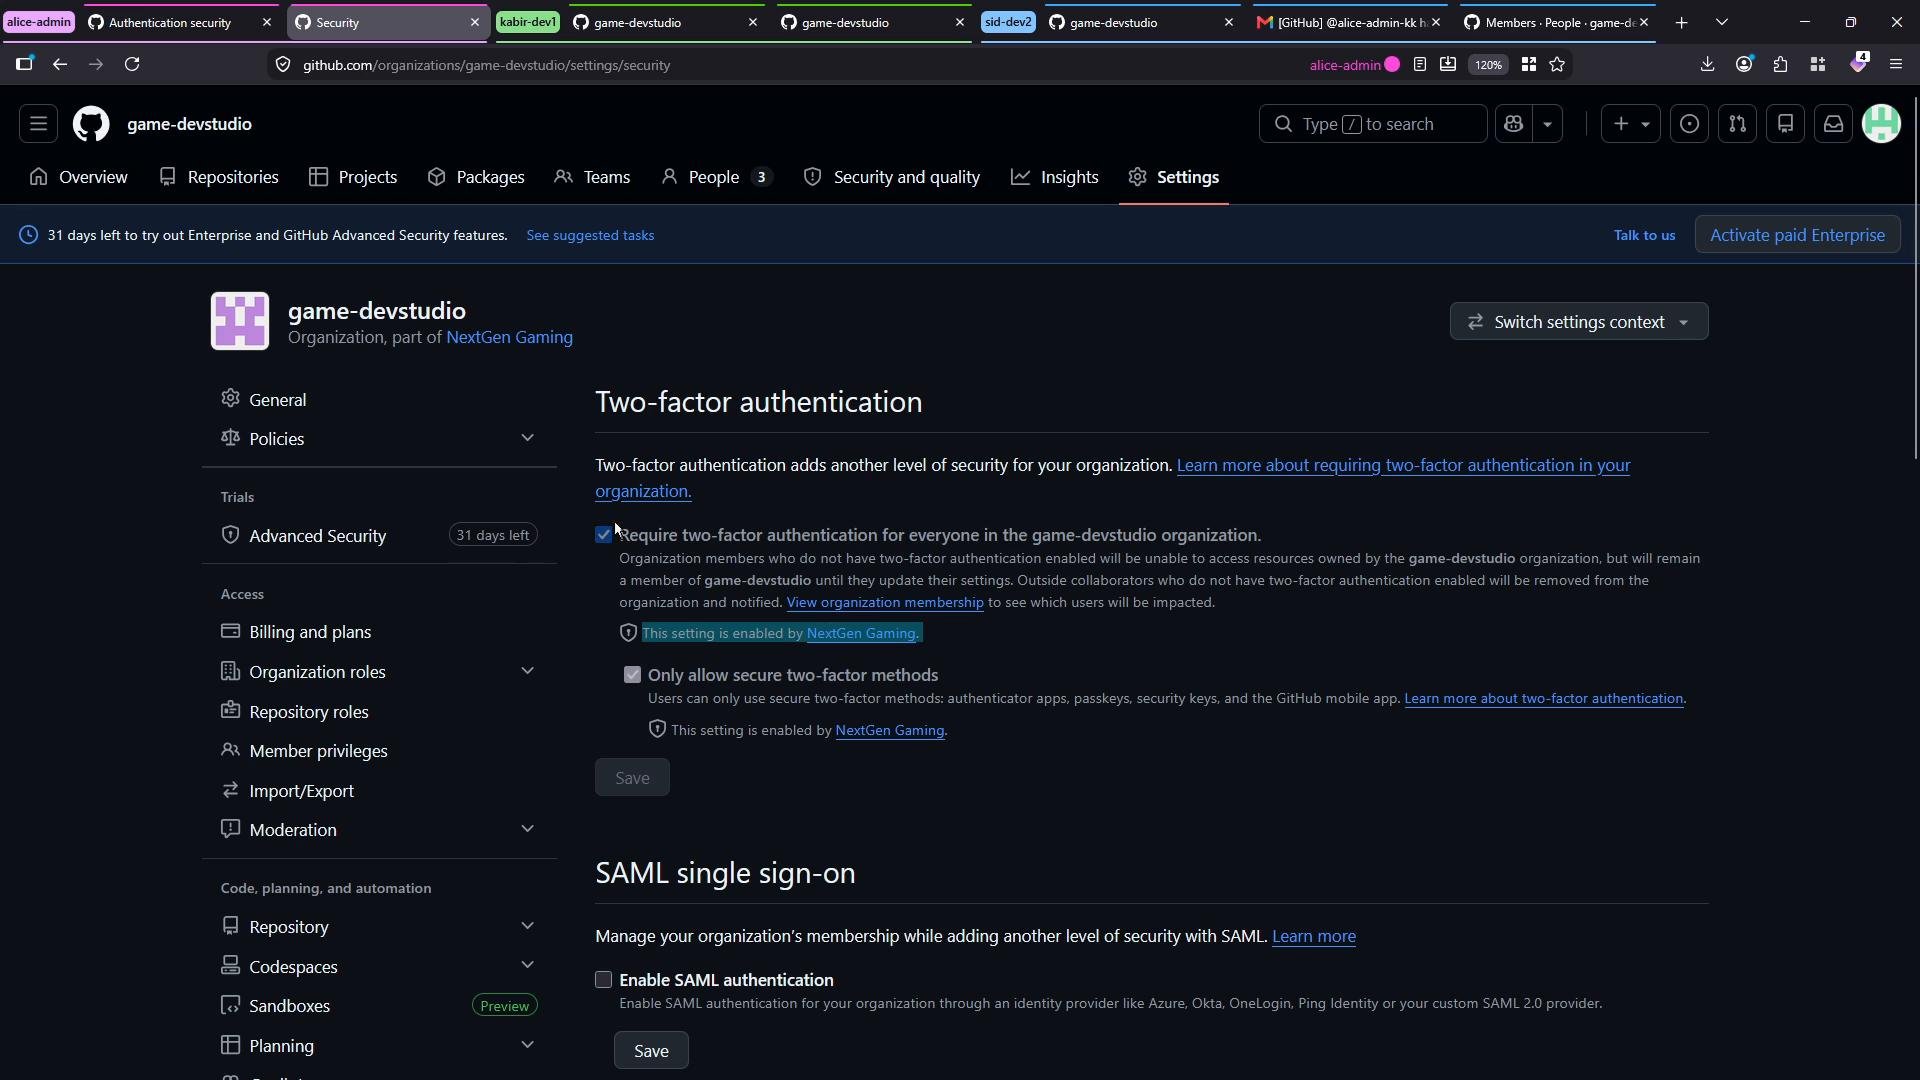Reload the page with browser refresh icon
This screenshot has height=1080, width=1920.
pos(132,64)
